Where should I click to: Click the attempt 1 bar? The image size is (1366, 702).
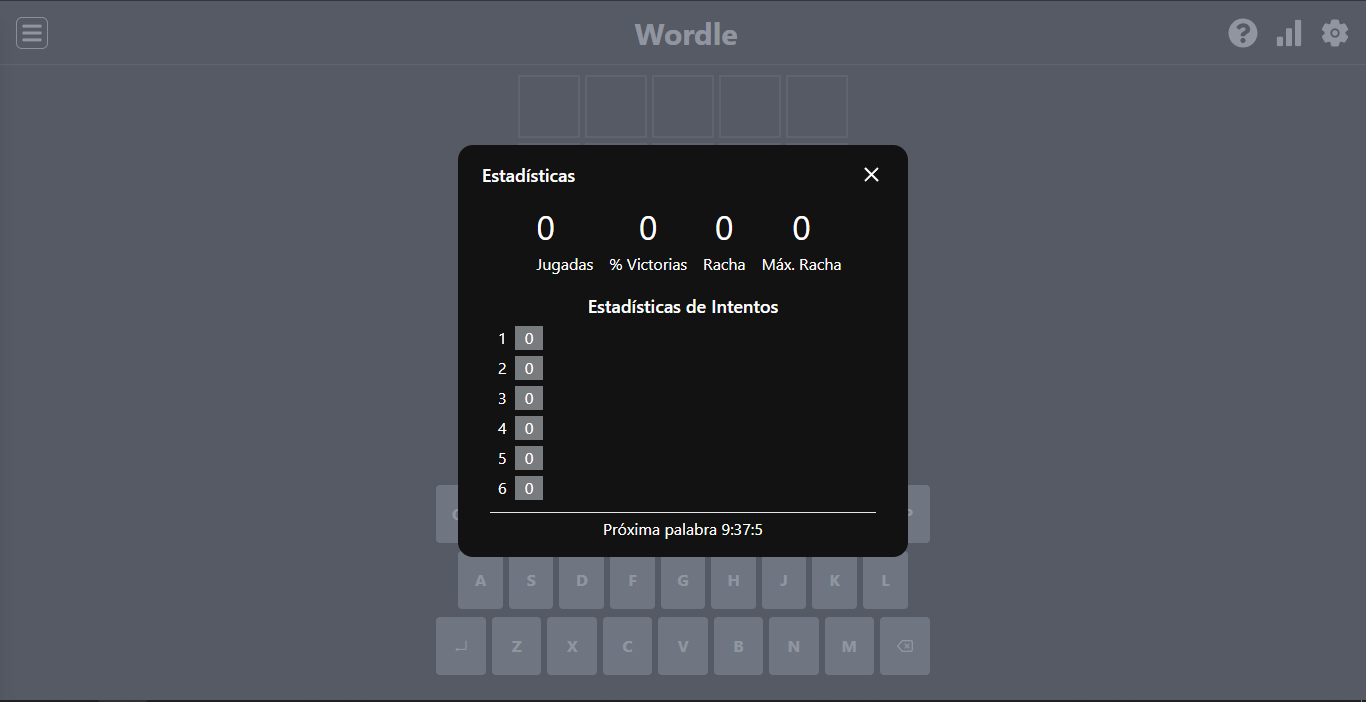click(x=529, y=338)
